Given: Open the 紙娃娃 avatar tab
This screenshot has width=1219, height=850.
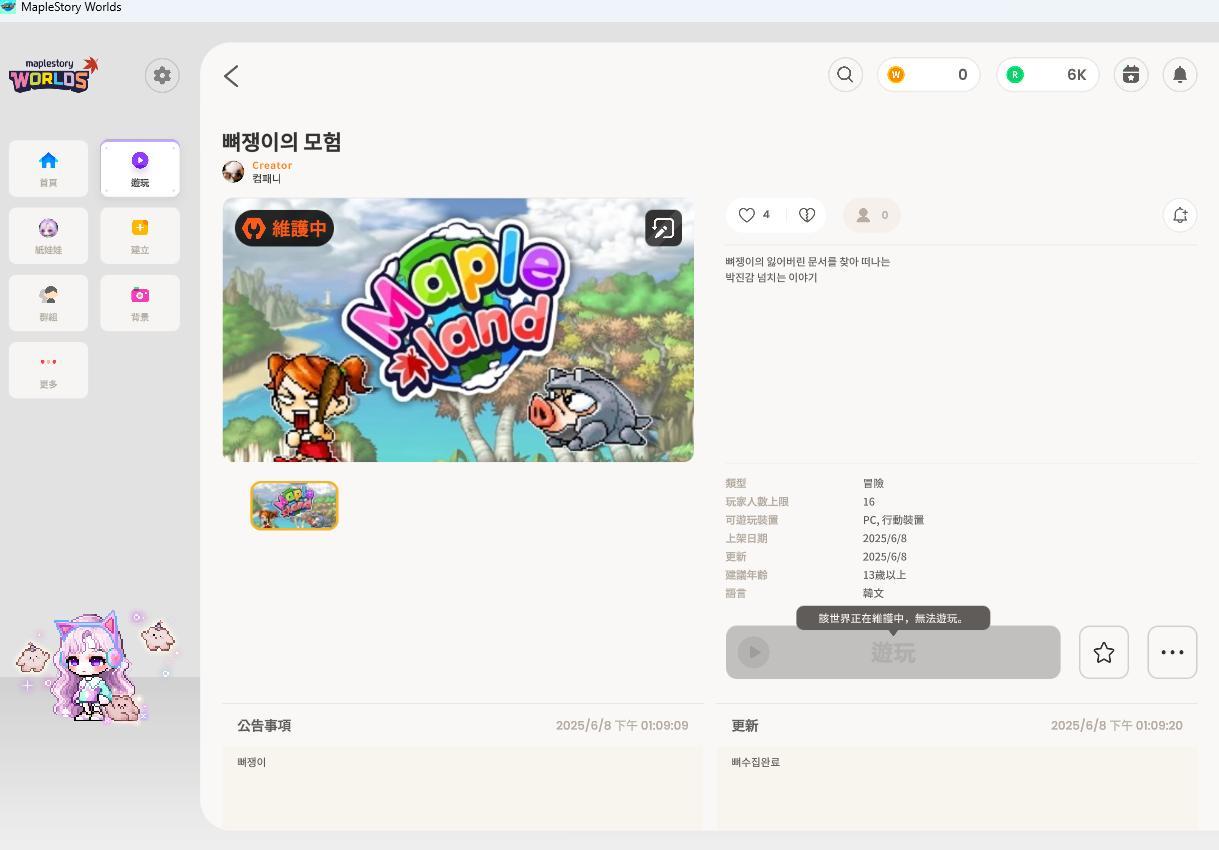Looking at the screenshot, I should point(48,236).
